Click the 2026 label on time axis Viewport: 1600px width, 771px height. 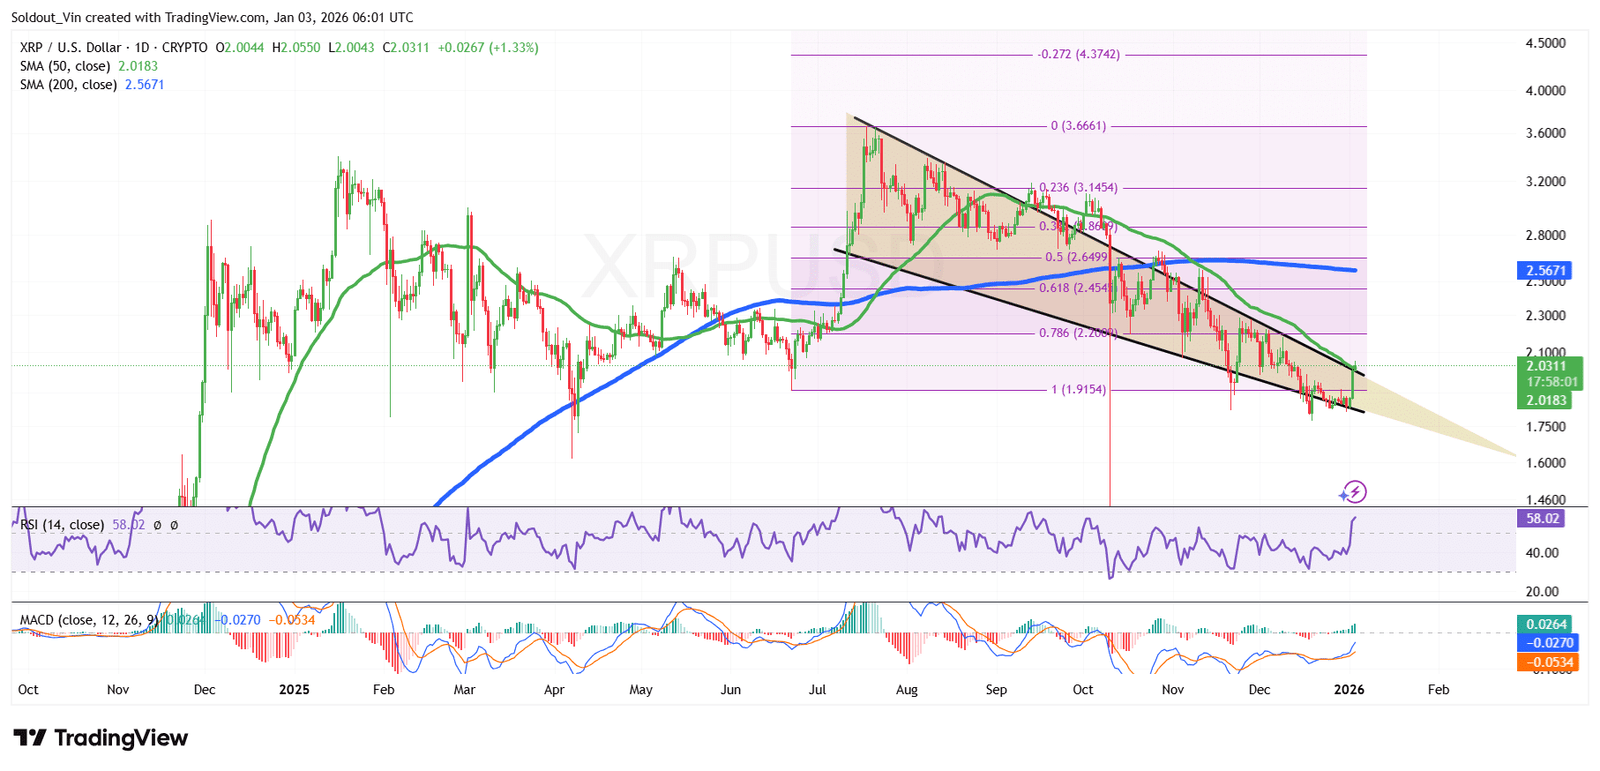1349,690
